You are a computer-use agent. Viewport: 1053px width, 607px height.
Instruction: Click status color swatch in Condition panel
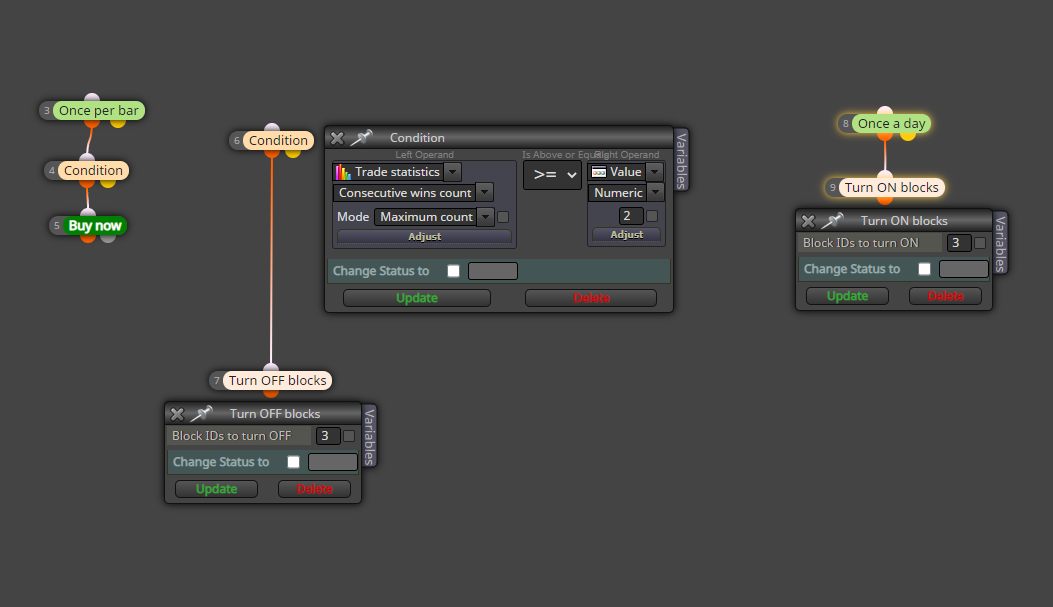493,271
